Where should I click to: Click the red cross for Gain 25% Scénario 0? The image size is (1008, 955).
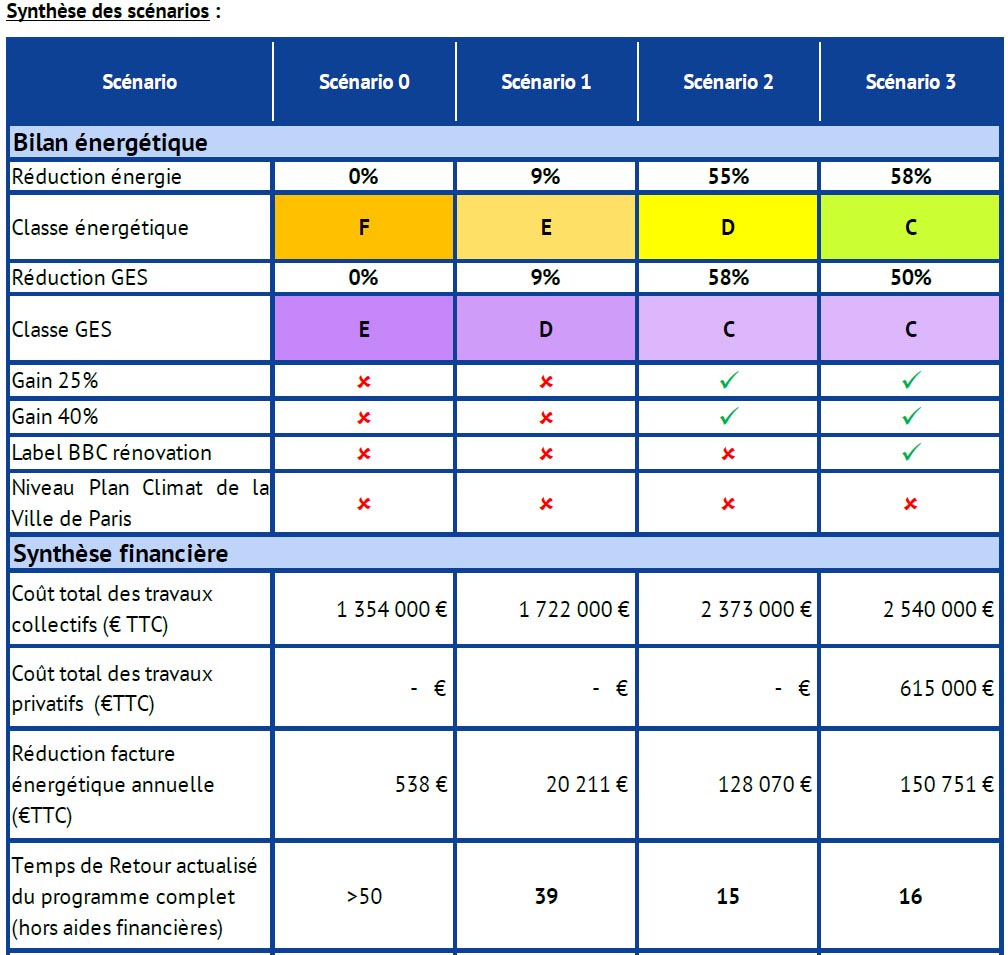[x=364, y=381]
